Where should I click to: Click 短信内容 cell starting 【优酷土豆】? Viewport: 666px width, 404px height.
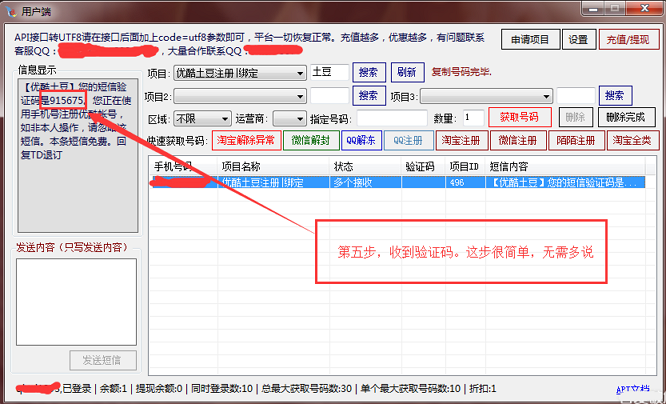point(565,183)
